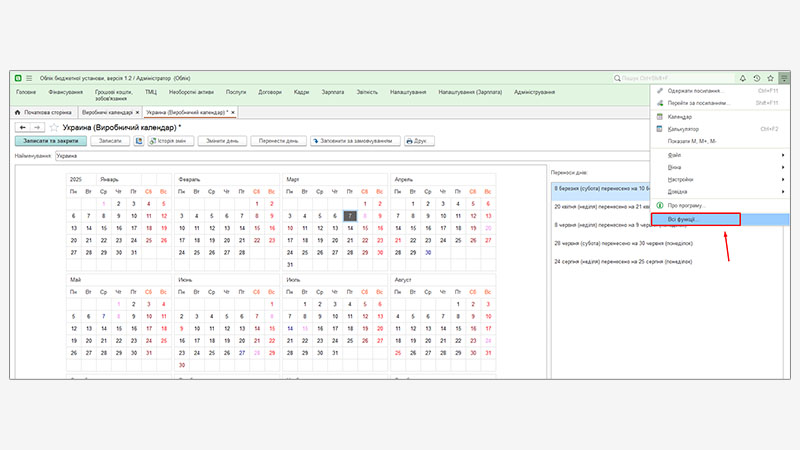Click the report icon beside Записати
Screen dimensions: 800x450
pos(139,142)
